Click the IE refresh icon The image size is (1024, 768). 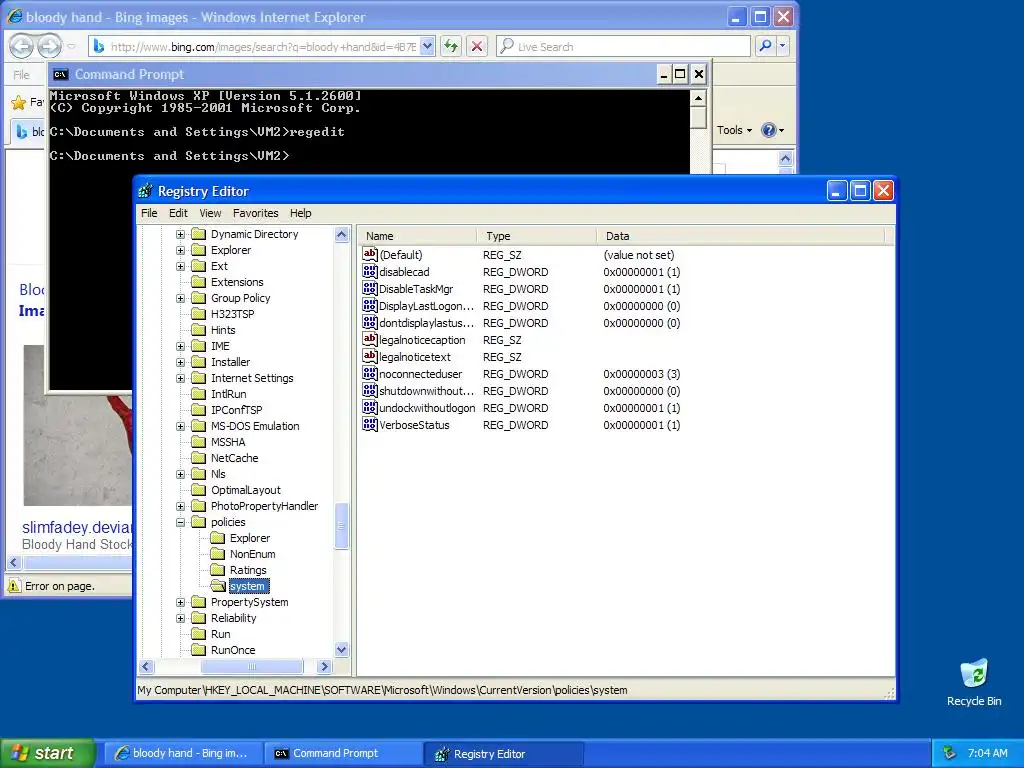[451, 46]
